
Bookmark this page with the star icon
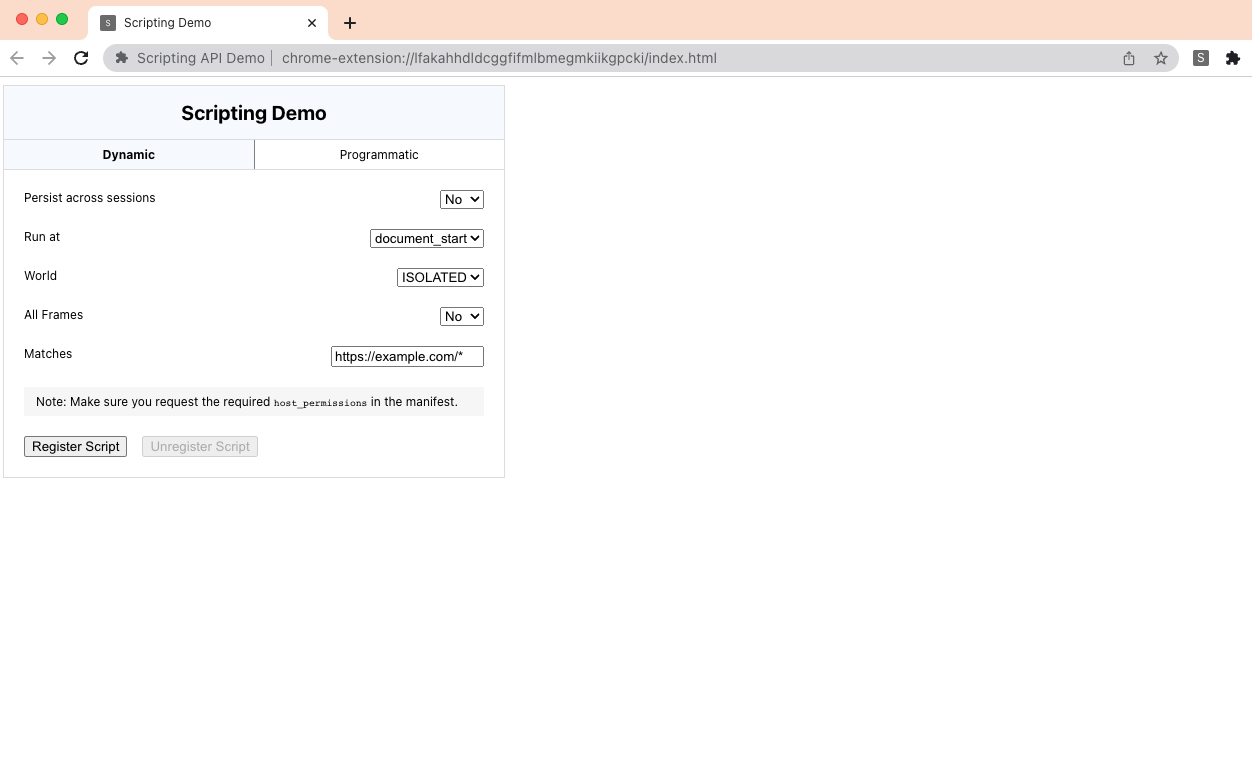[1161, 58]
